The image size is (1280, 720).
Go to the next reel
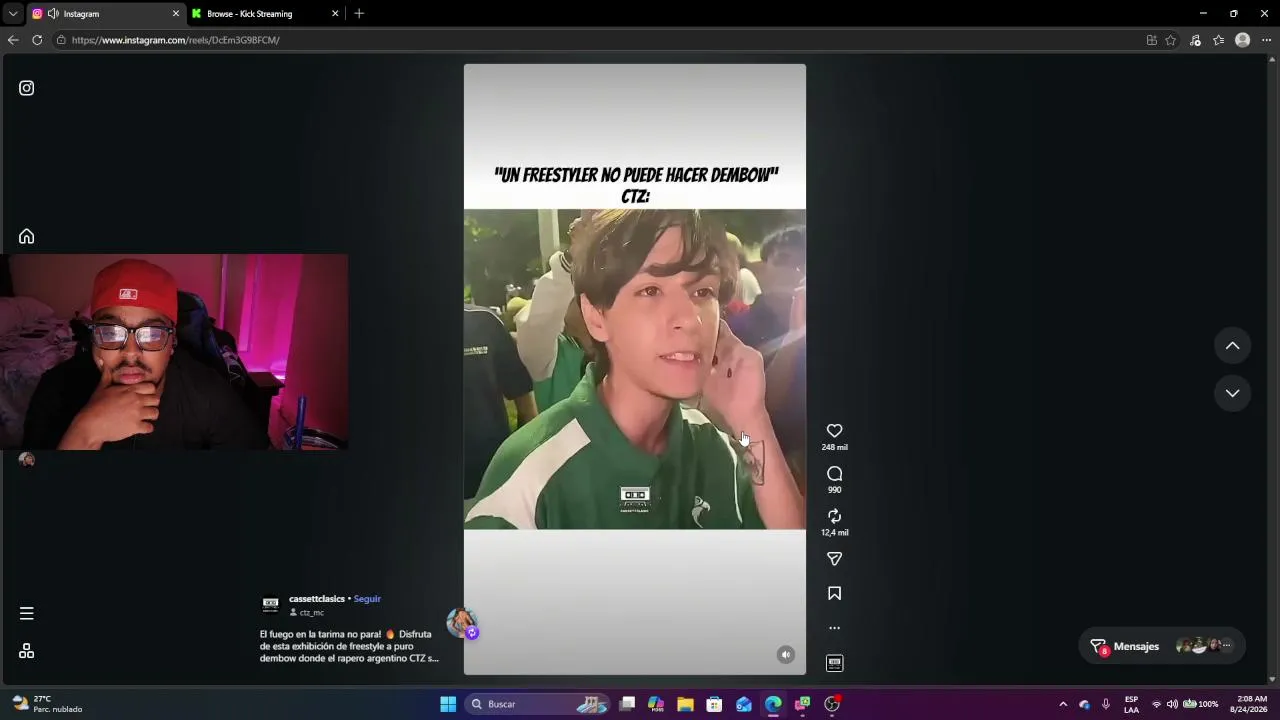coord(1232,393)
